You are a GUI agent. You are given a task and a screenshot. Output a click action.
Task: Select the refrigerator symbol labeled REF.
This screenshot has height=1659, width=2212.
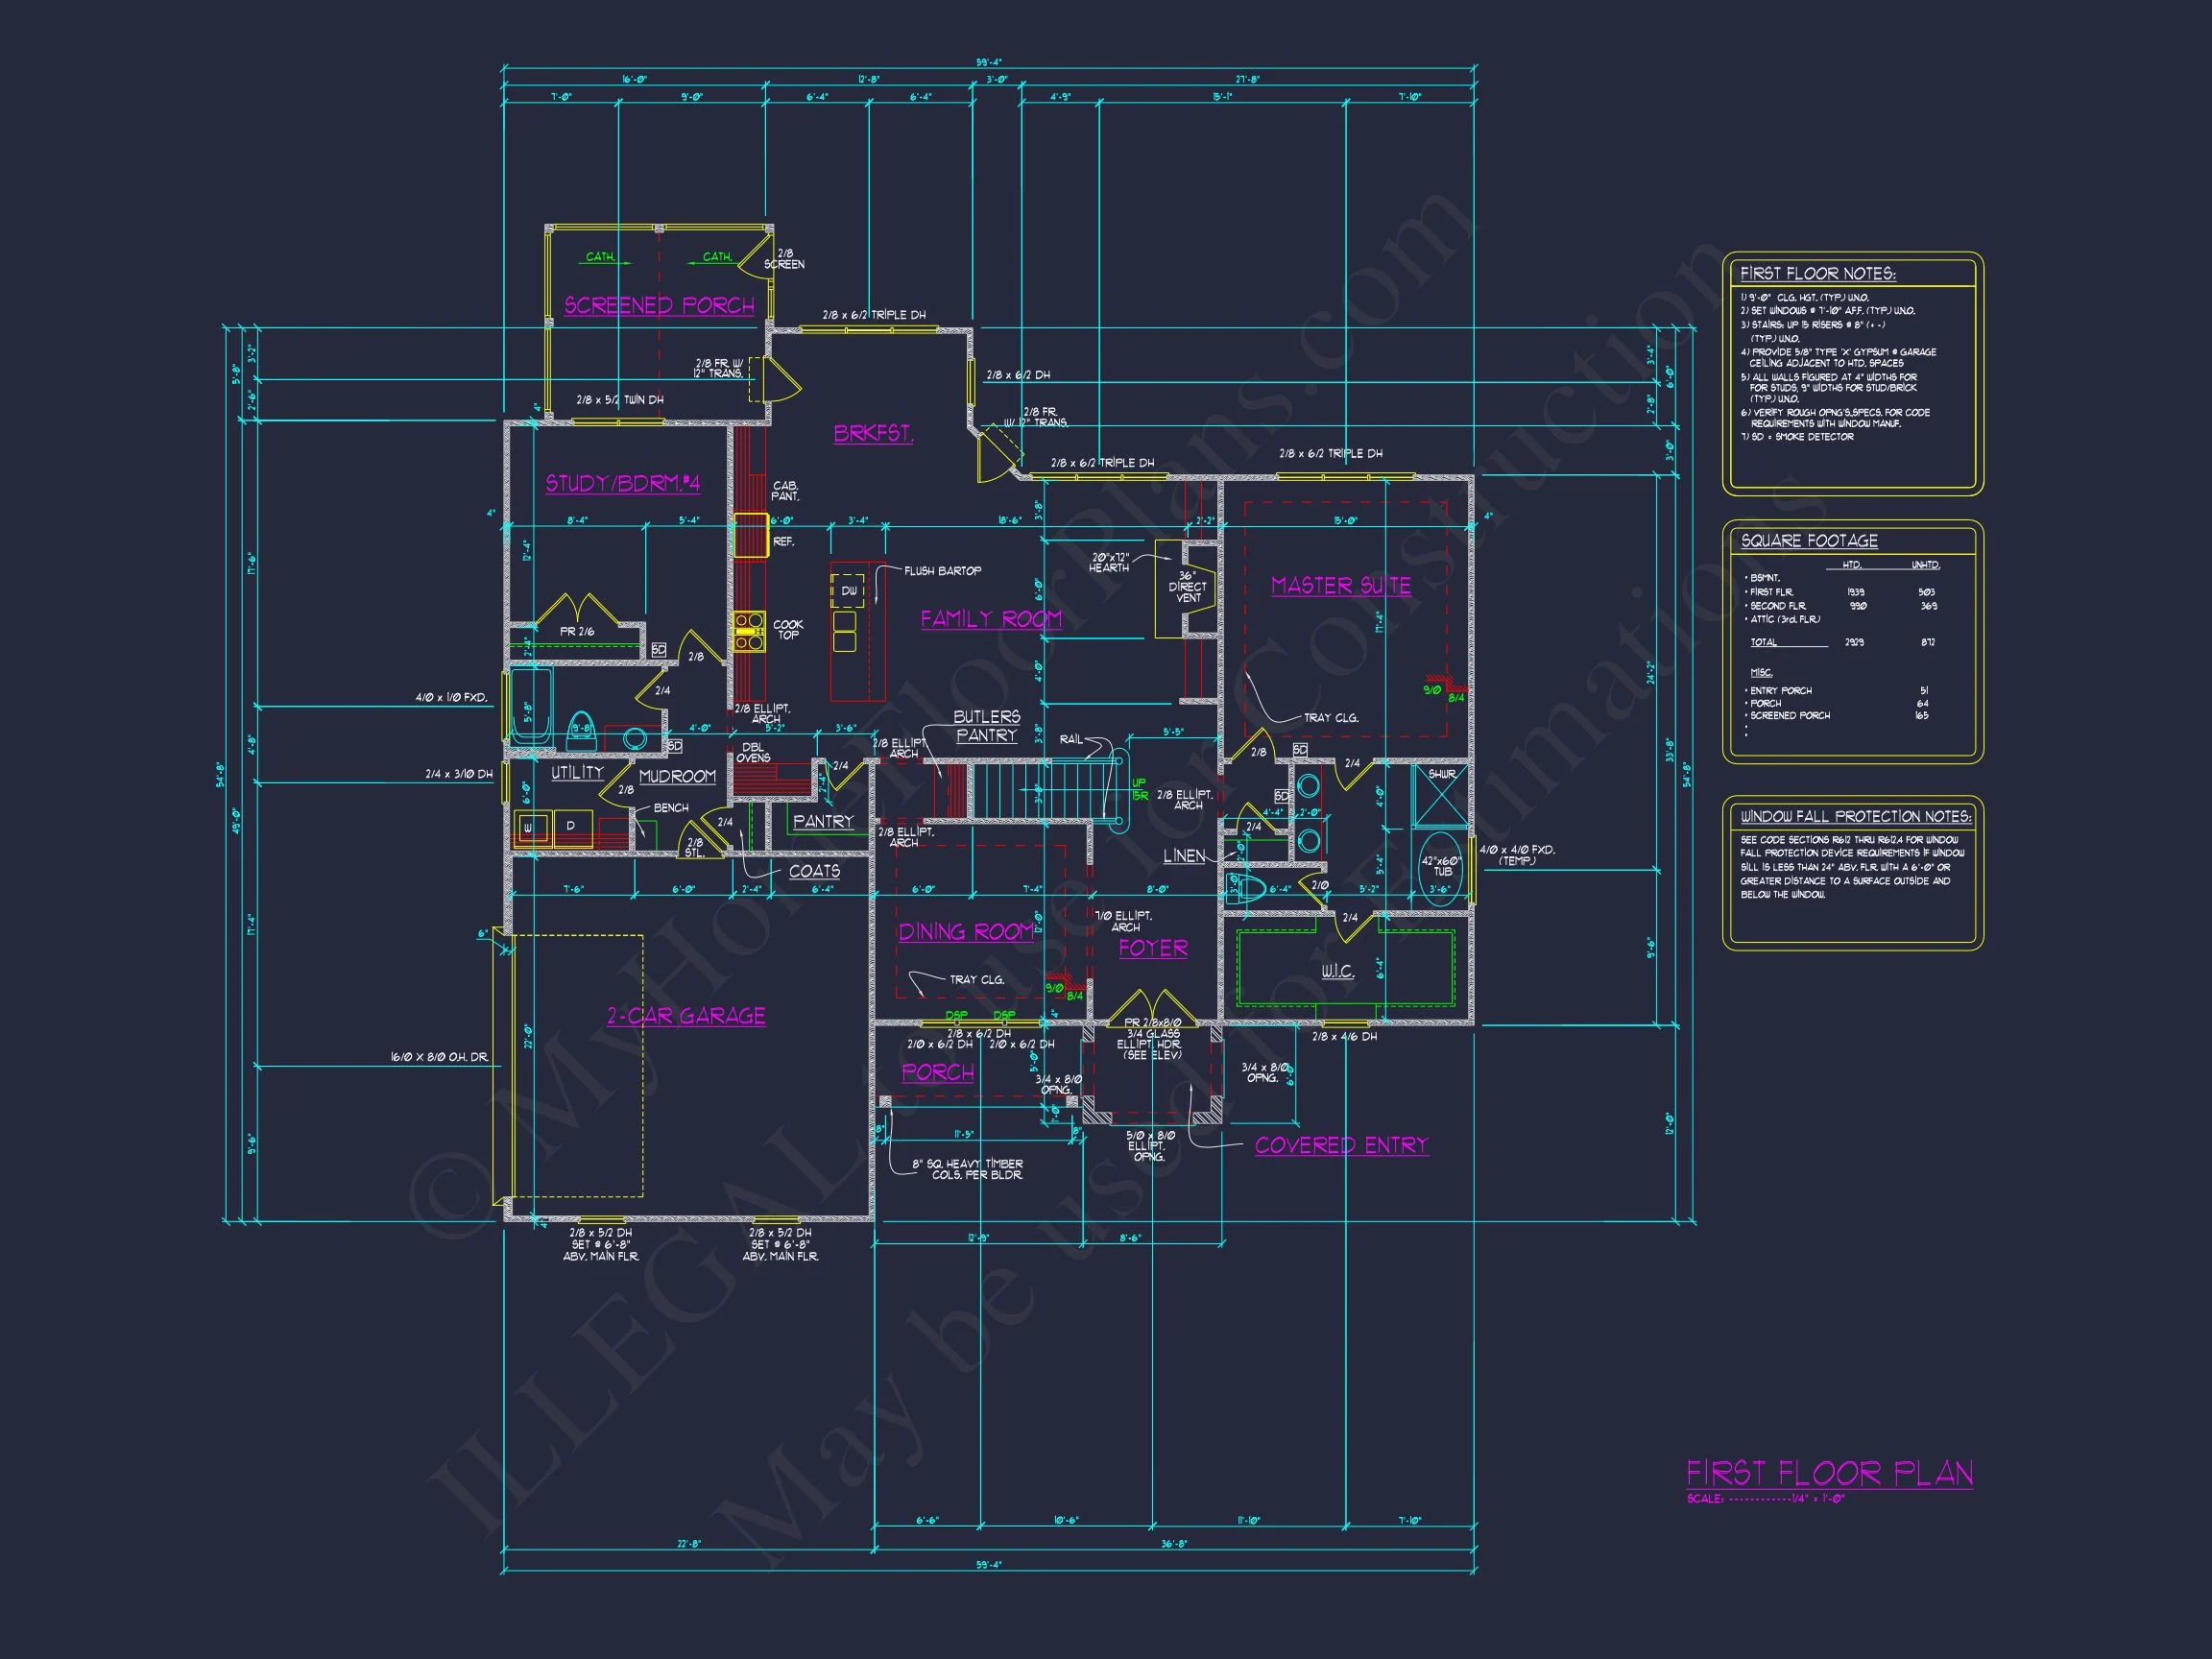point(750,535)
